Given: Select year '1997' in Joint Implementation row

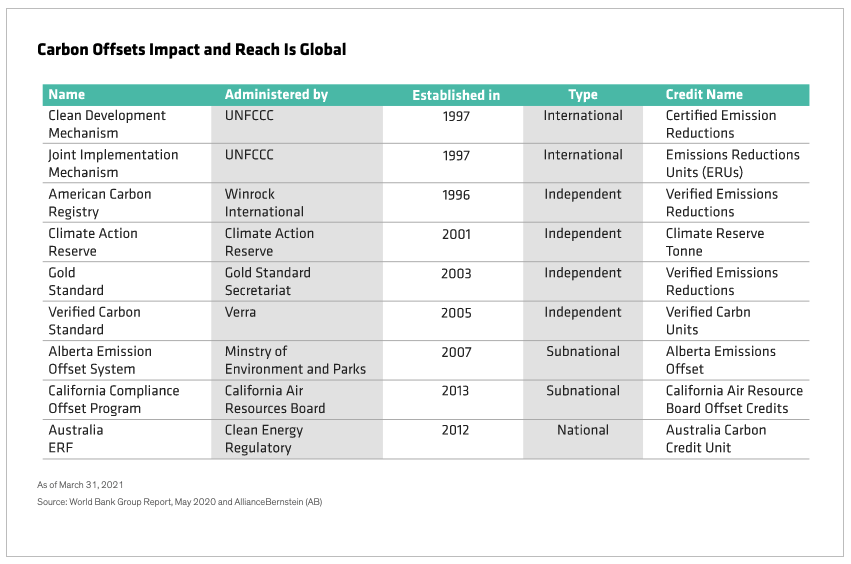Looking at the screenshot, I should pos(456,156).
